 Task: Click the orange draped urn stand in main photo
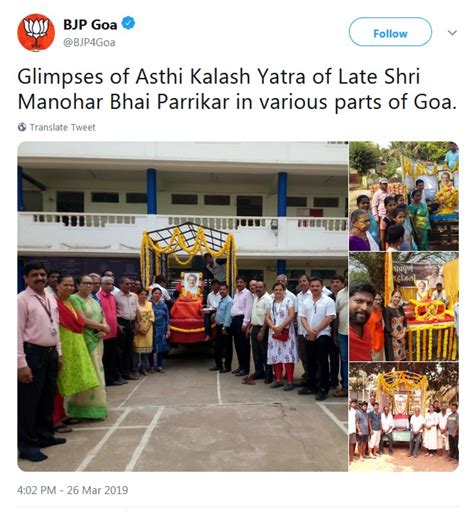click(187, 318)
